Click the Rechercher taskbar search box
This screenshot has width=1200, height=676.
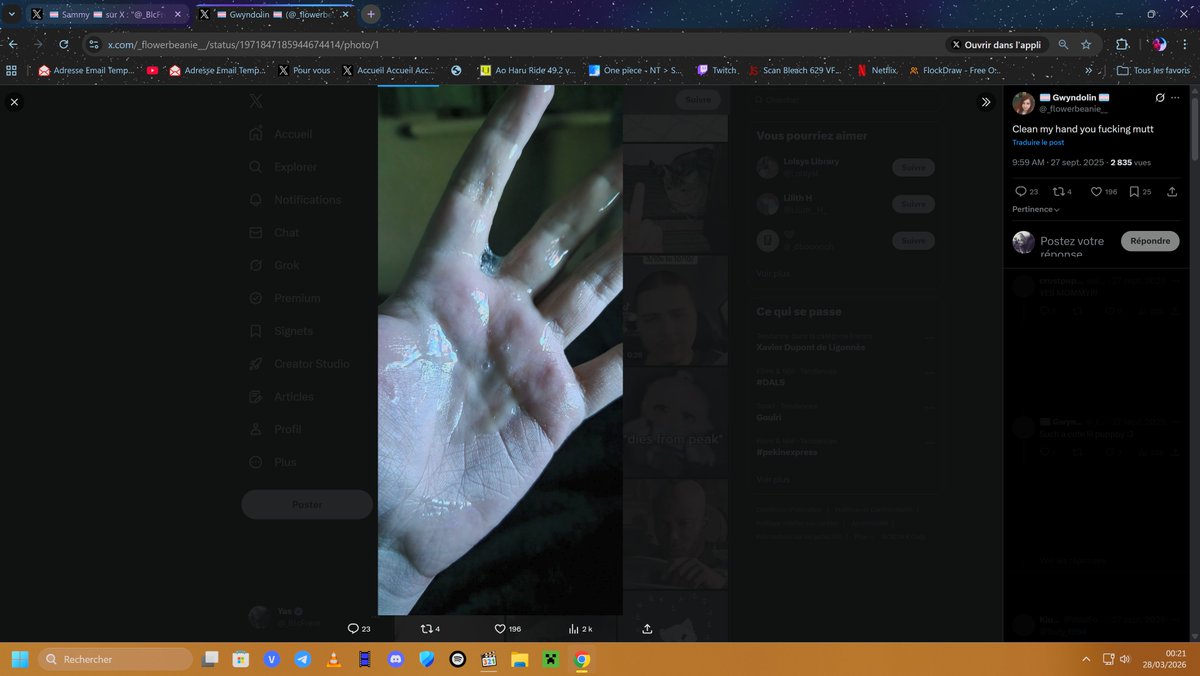pyautogui.click(x=115, y=659)
